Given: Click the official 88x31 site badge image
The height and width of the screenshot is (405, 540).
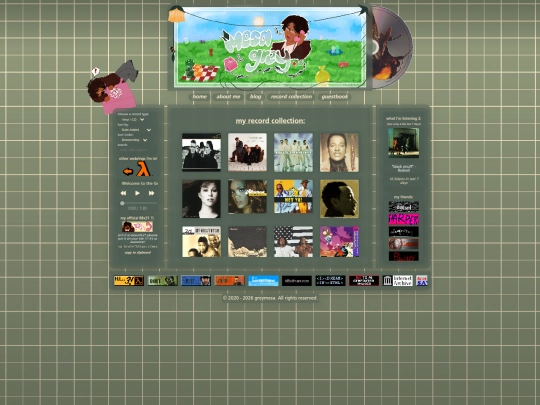Looking at the screenshot, I should click(137, 227).
